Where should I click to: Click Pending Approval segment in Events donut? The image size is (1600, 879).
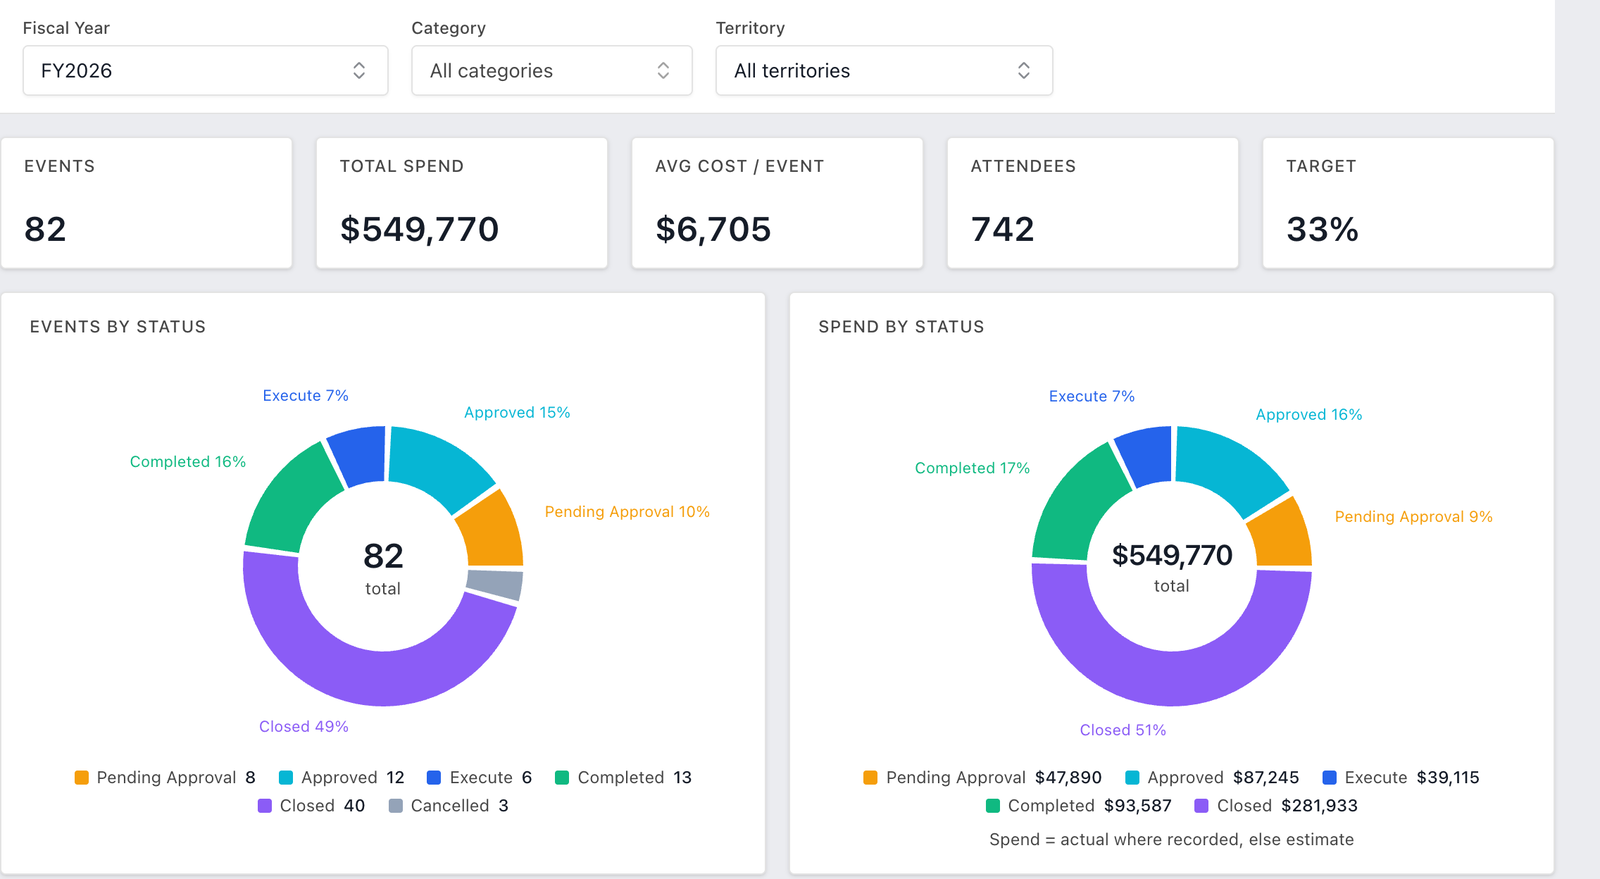pos(493,531)
